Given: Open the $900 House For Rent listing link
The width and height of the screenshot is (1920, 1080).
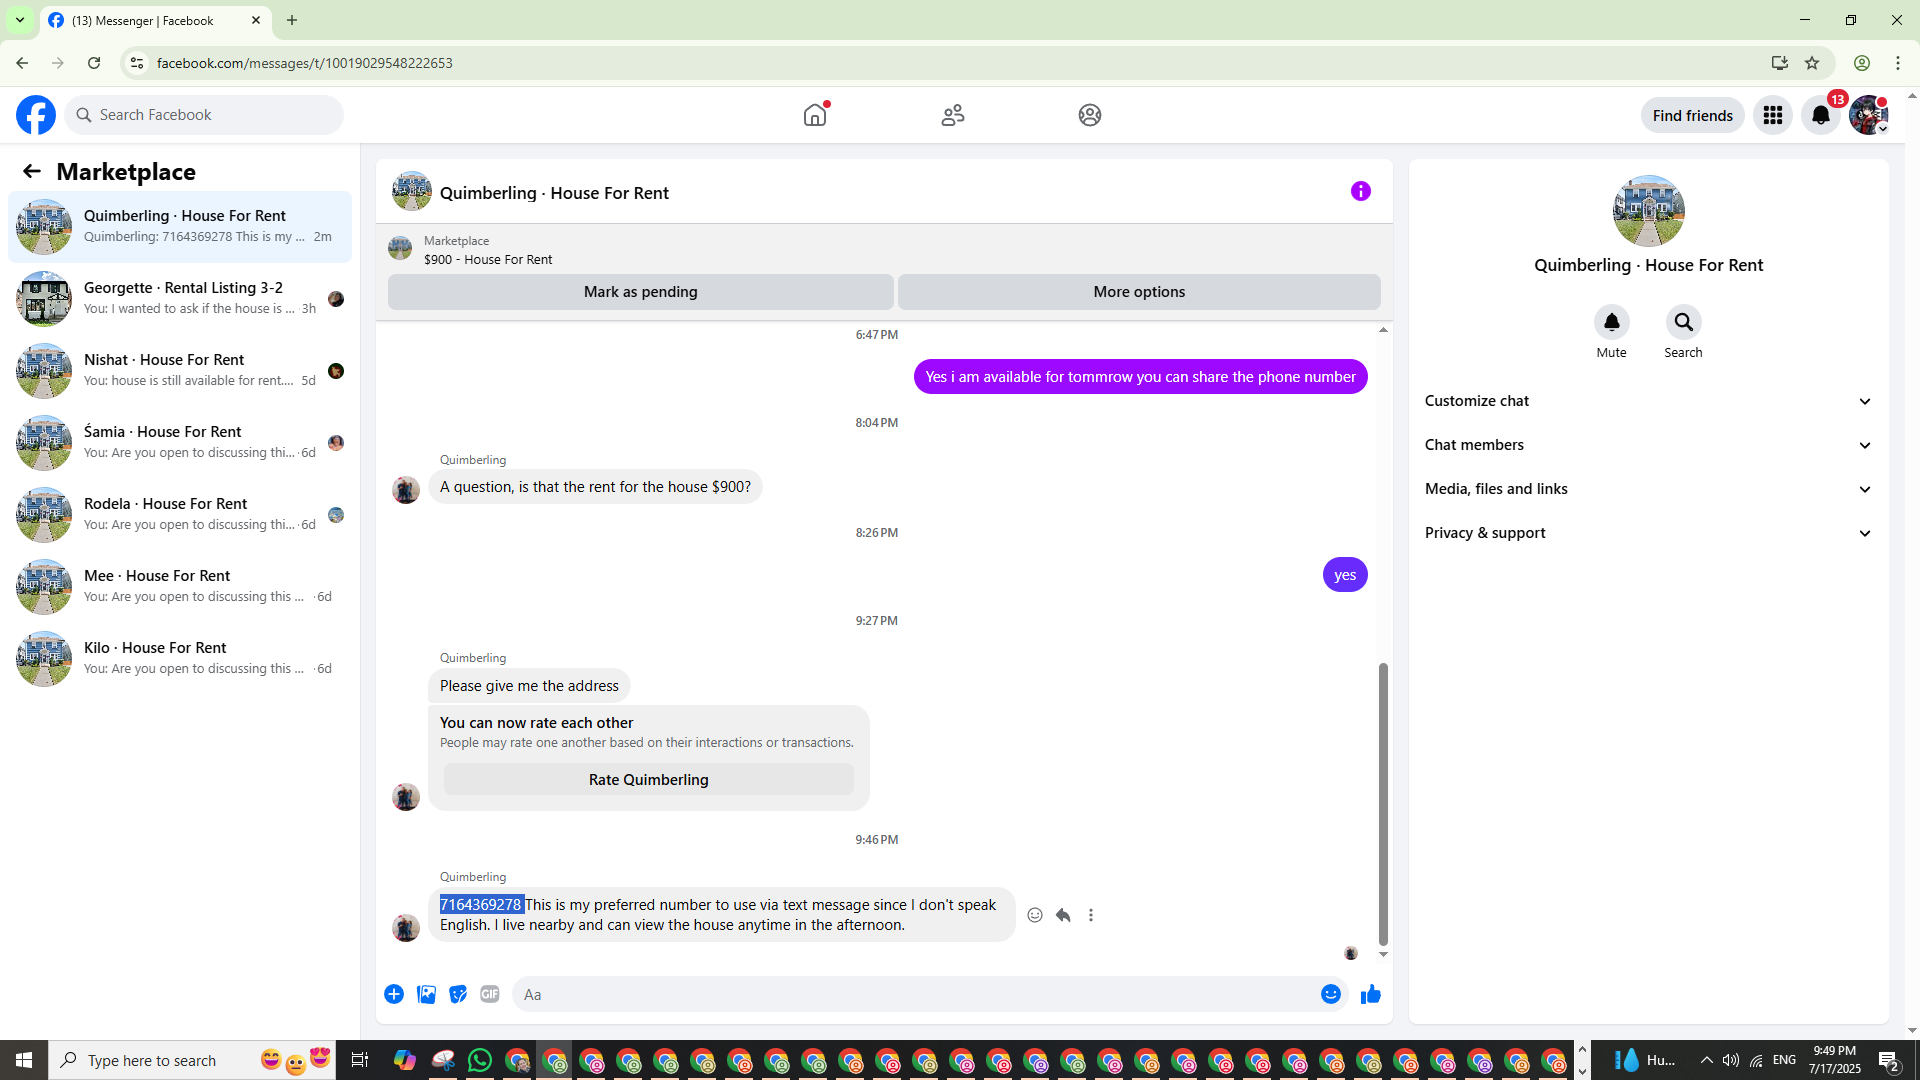Looking at the screenshot, I should 488,259.
